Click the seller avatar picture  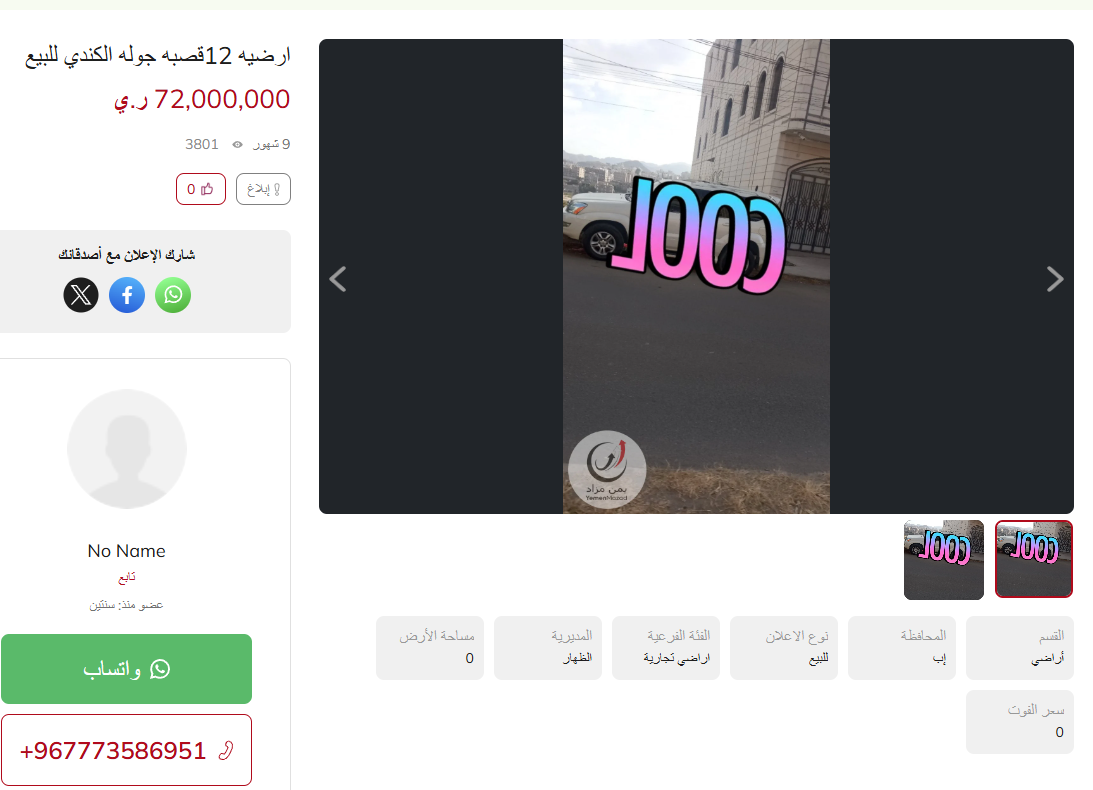[x=127, y=449]
